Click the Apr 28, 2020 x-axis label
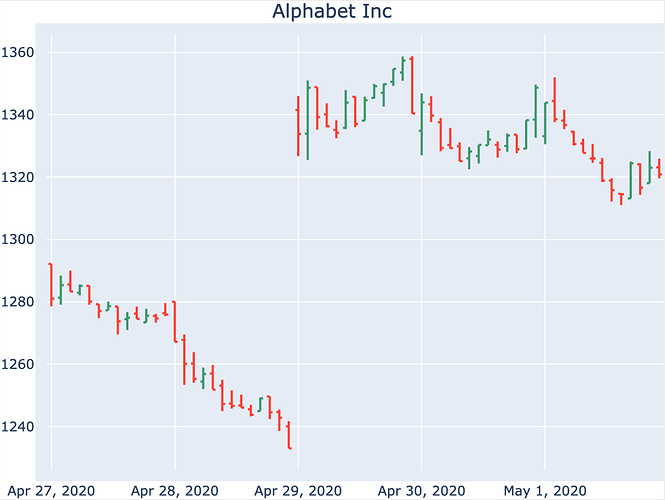The width and height of the screenshot is (665, 500). (174, 490)
